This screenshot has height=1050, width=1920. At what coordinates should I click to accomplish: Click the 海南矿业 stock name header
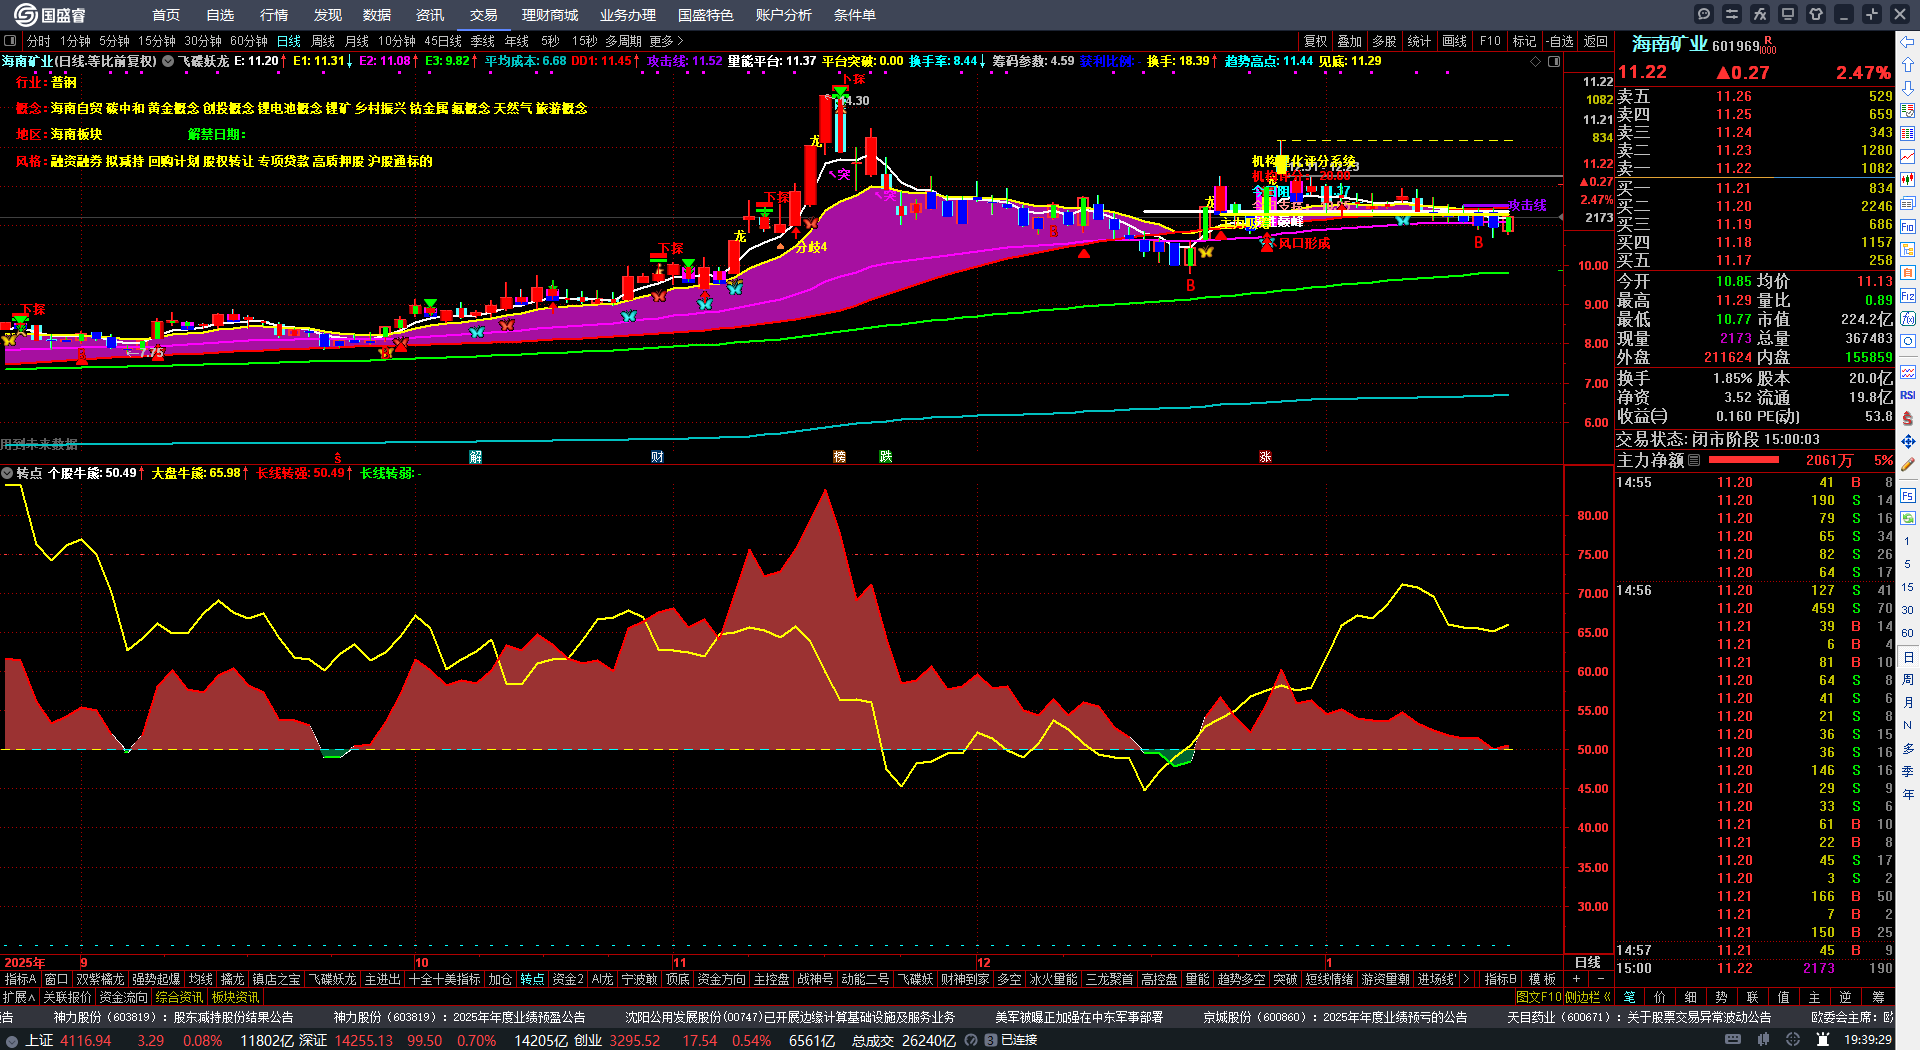[1670, 44]
